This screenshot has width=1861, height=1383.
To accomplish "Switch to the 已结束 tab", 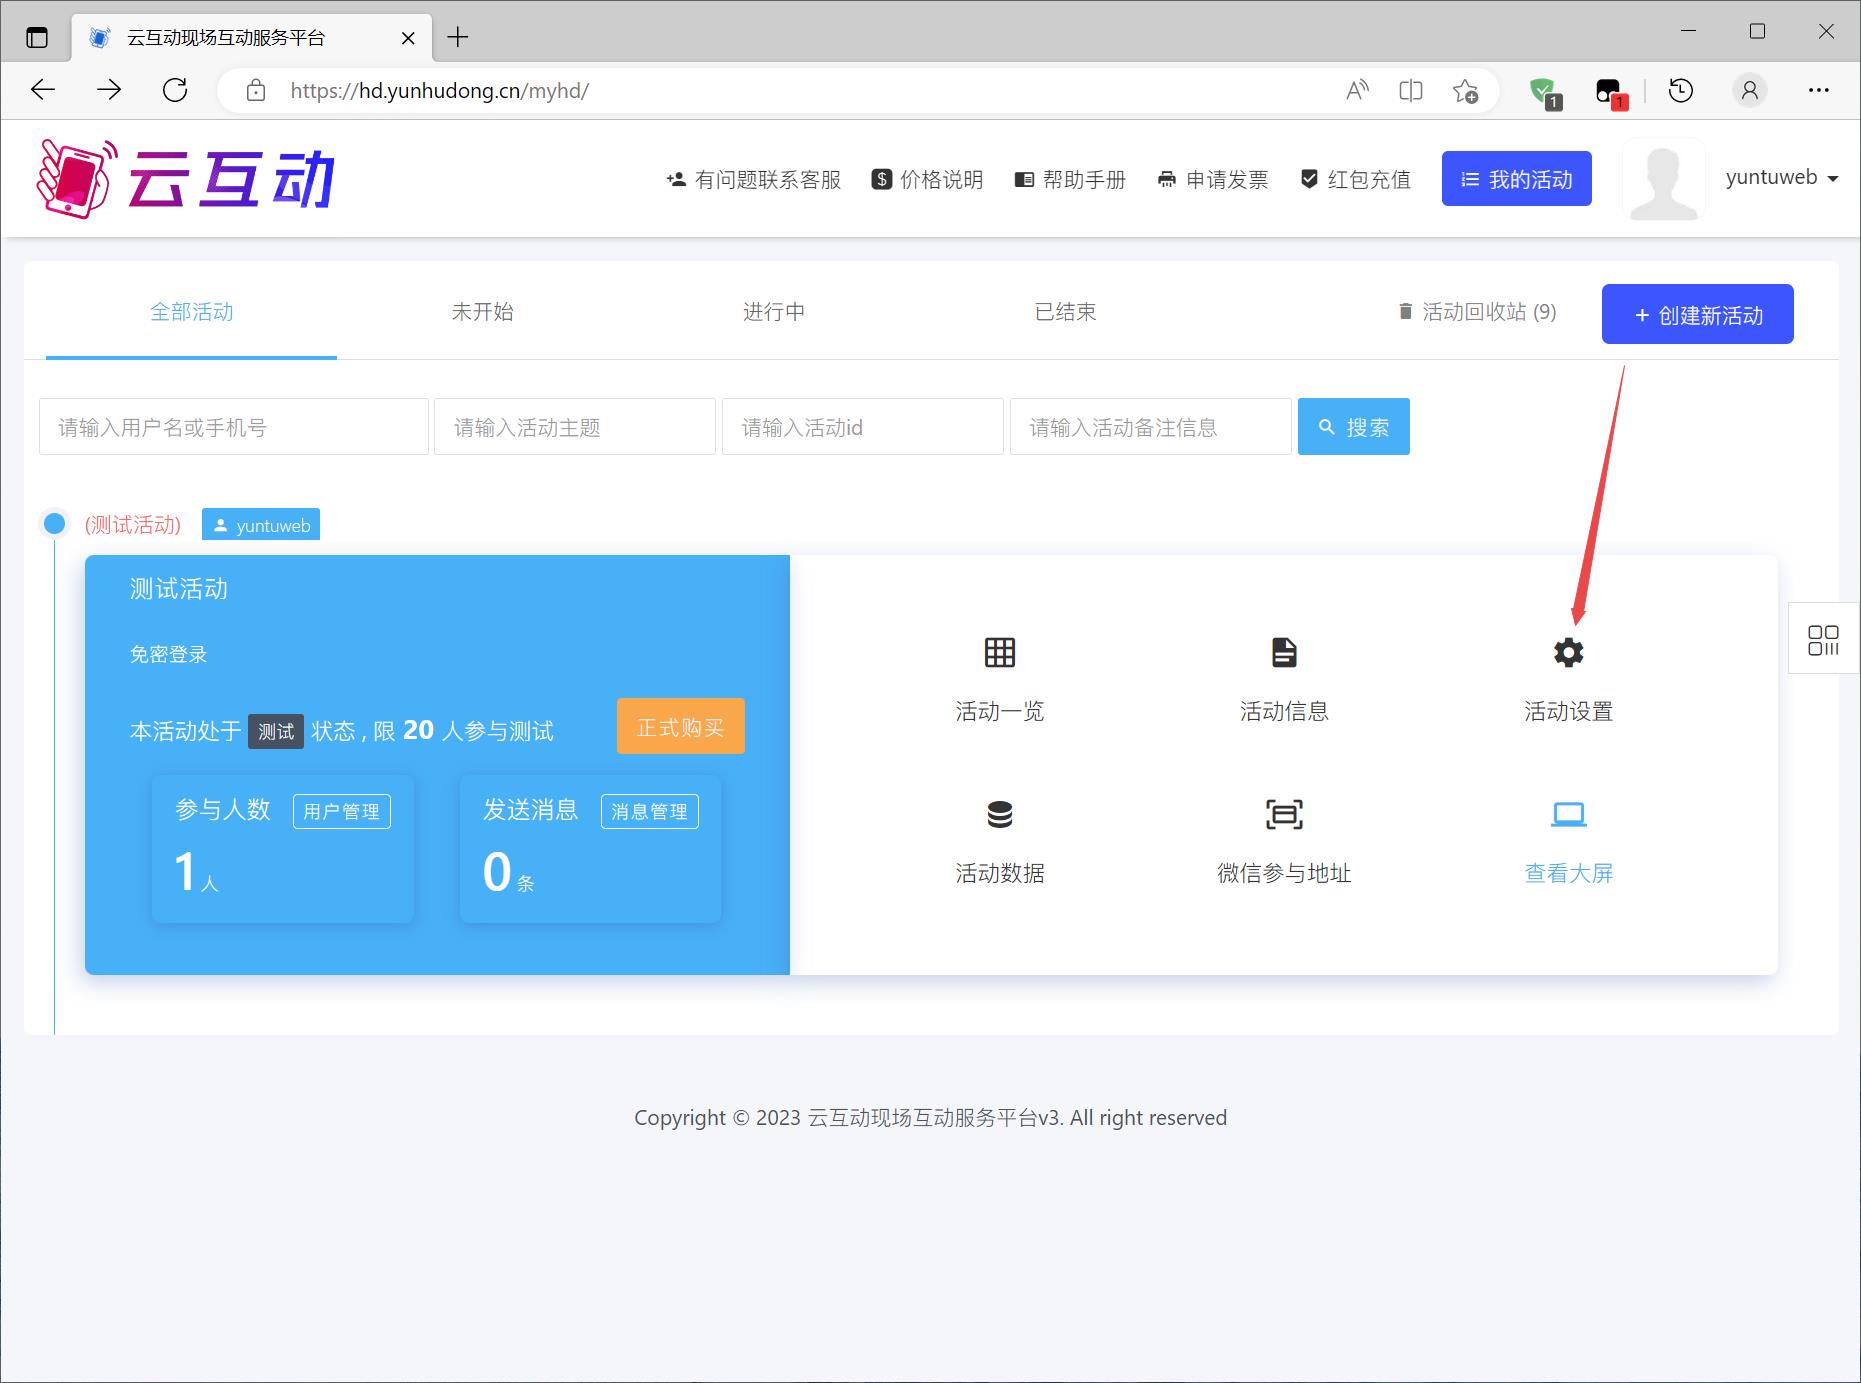I will 1065,312.
